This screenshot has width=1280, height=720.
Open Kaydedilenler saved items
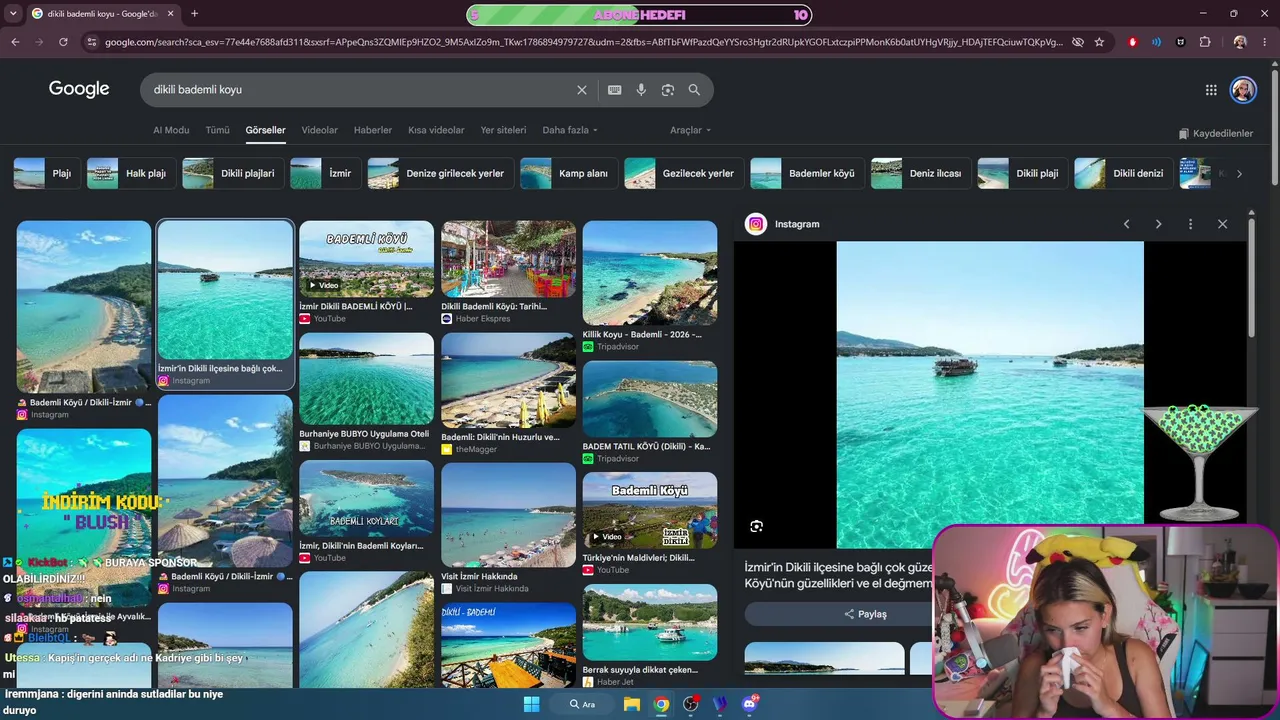1215,133
